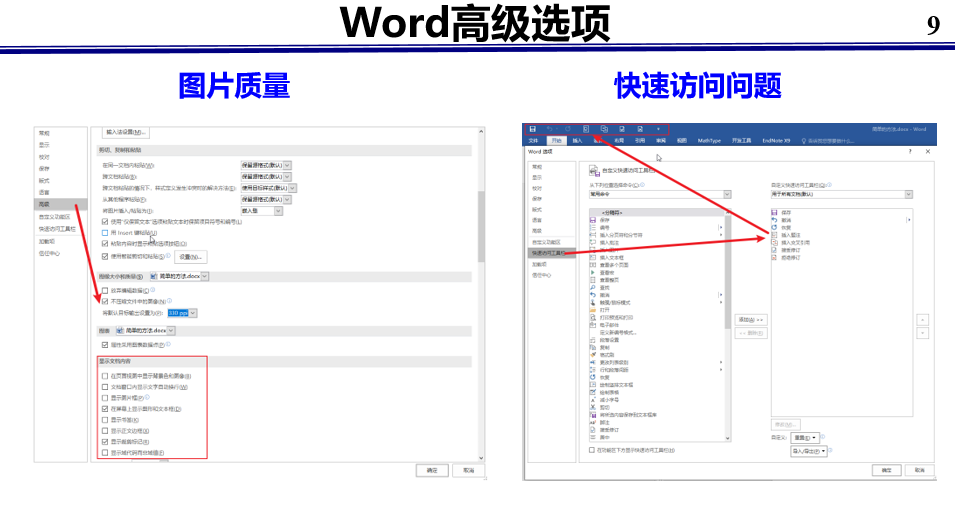955x523 pixels.
Task: Toggle 放弃编辑数据 checkbox
Action: [x=105, y=290]
